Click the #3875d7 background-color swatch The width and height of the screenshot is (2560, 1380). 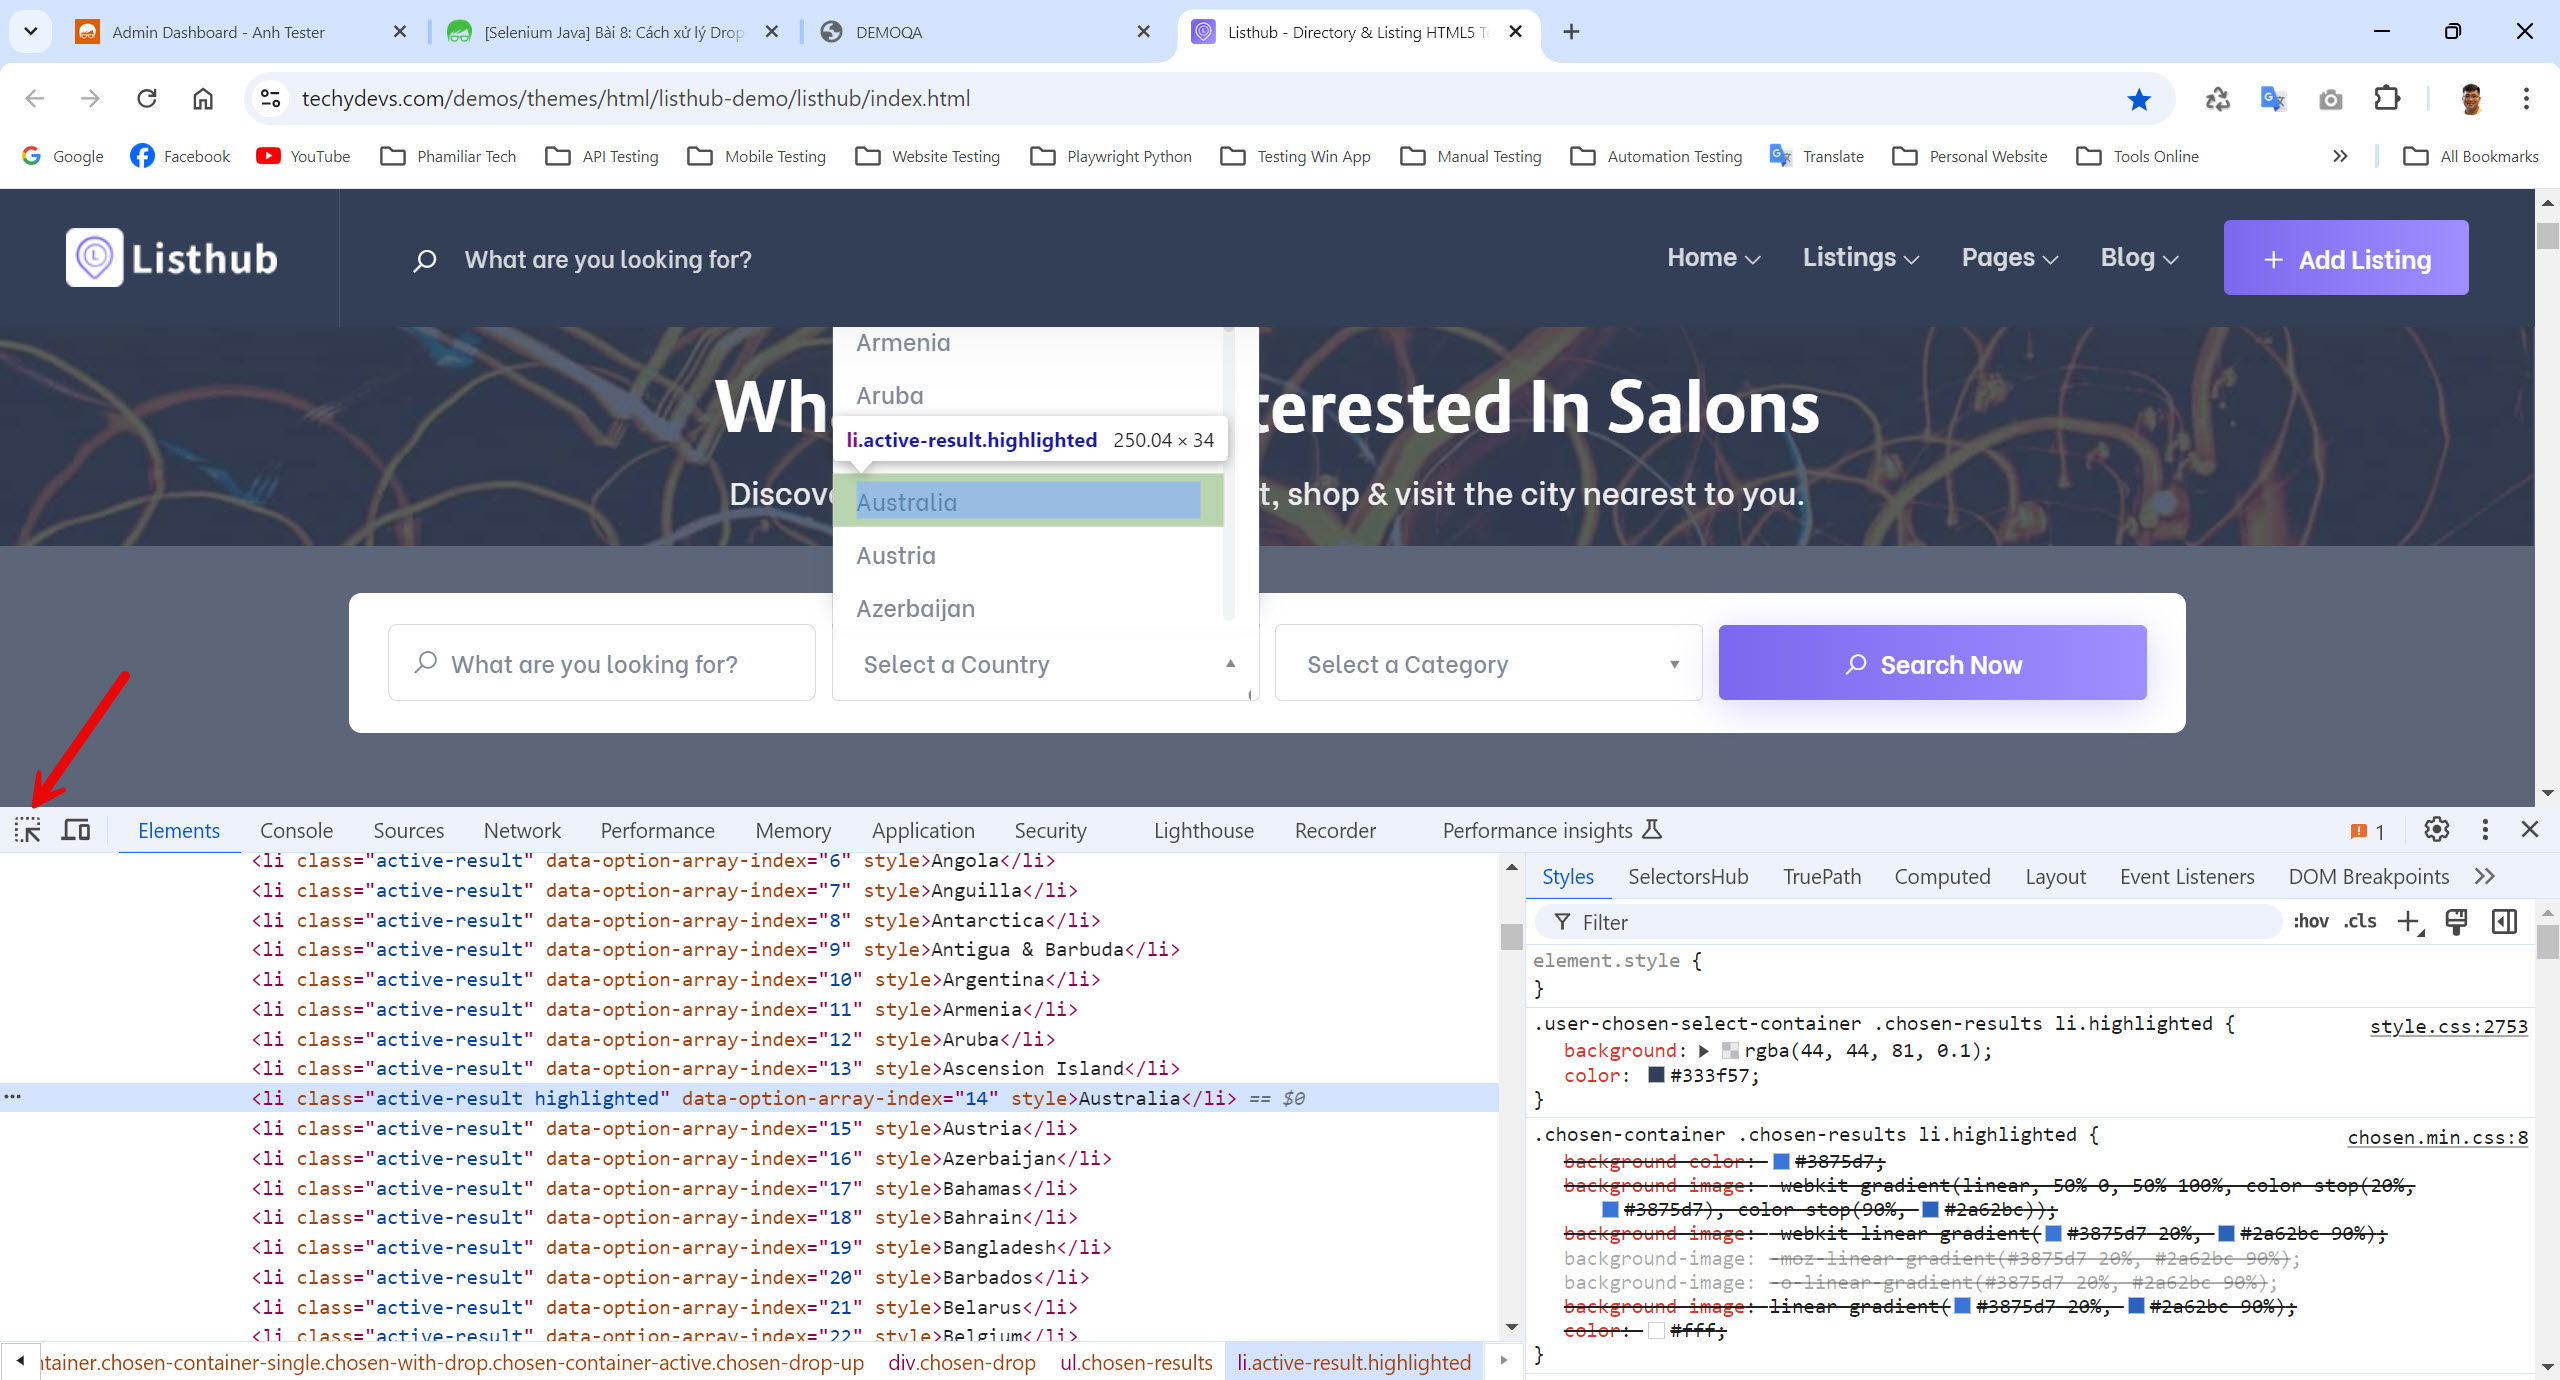(x=1781, y=1161)
